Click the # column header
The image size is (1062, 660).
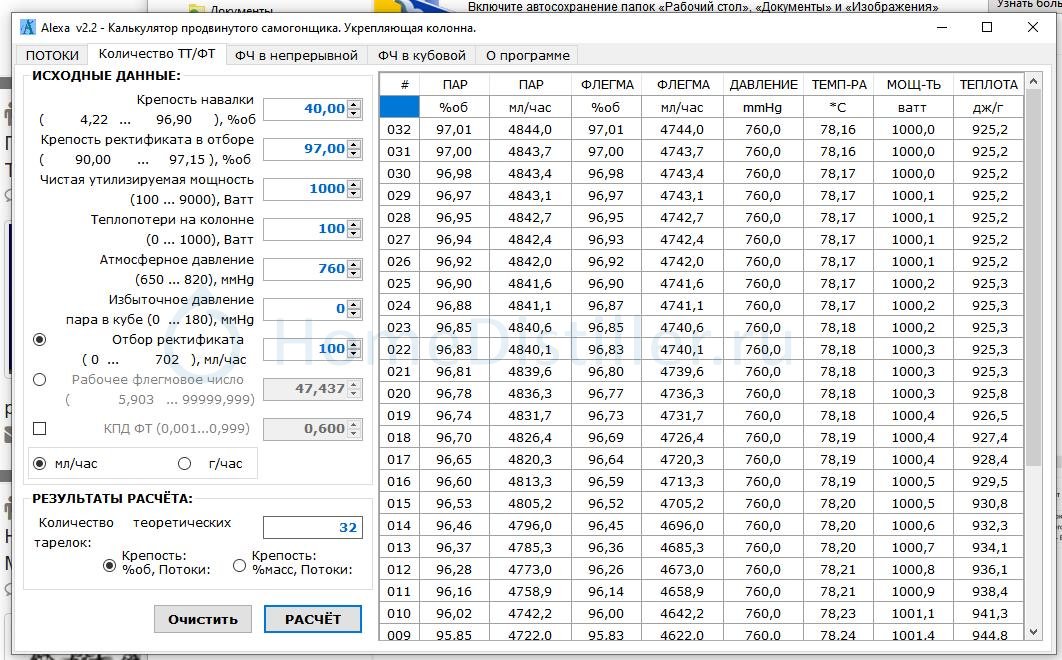coord(400,85)
